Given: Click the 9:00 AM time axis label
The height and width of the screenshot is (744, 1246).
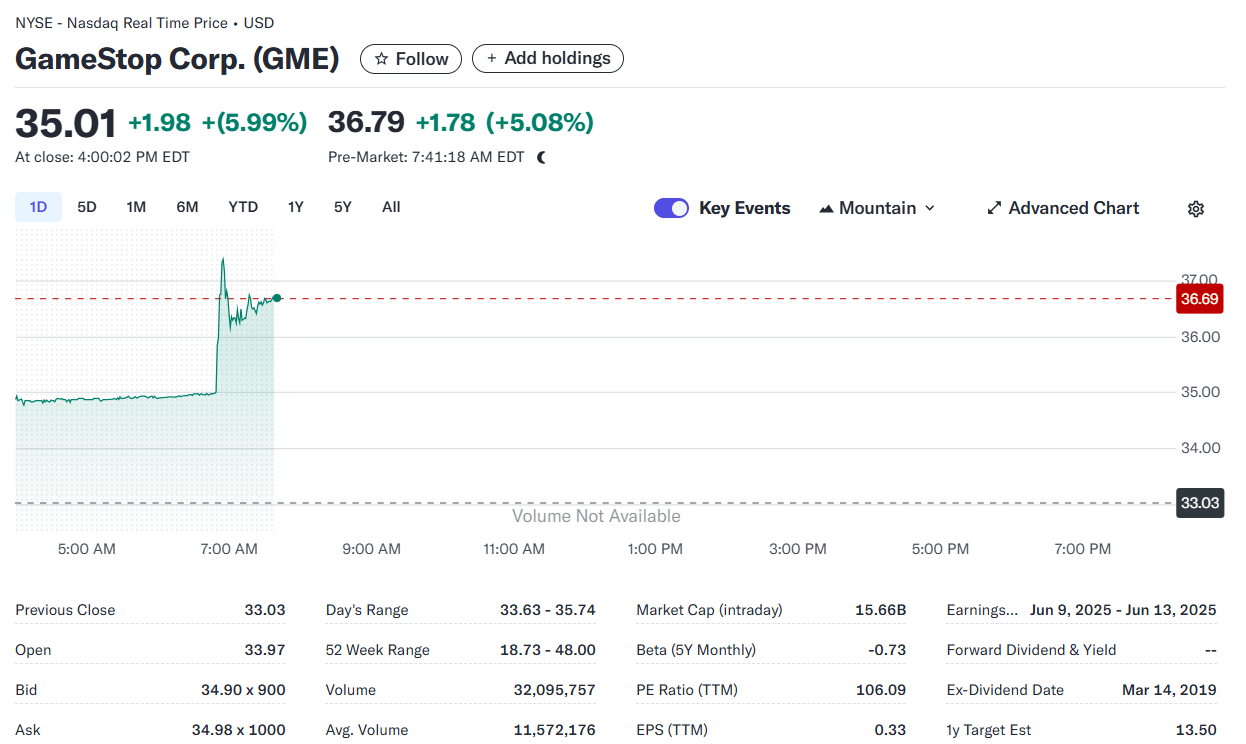Looking at the screenshot, I should 371,549.
